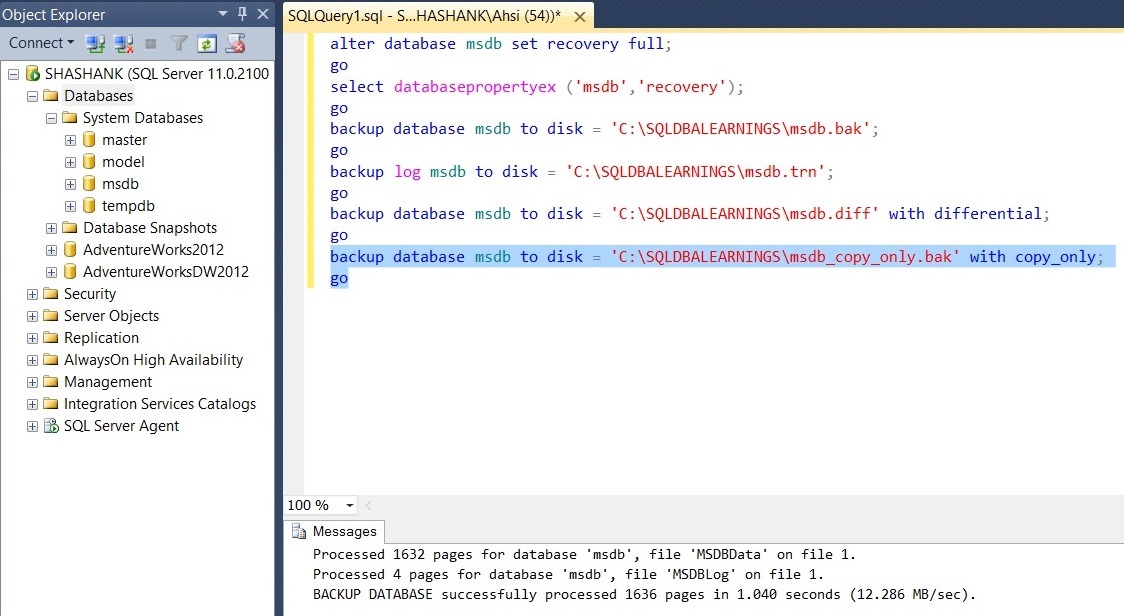
Task: Collapse the System Databases folder
Action: (51, 118)
